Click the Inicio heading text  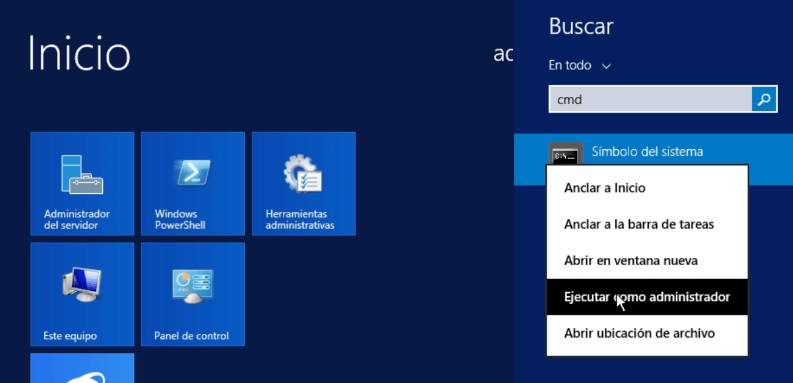79,54
